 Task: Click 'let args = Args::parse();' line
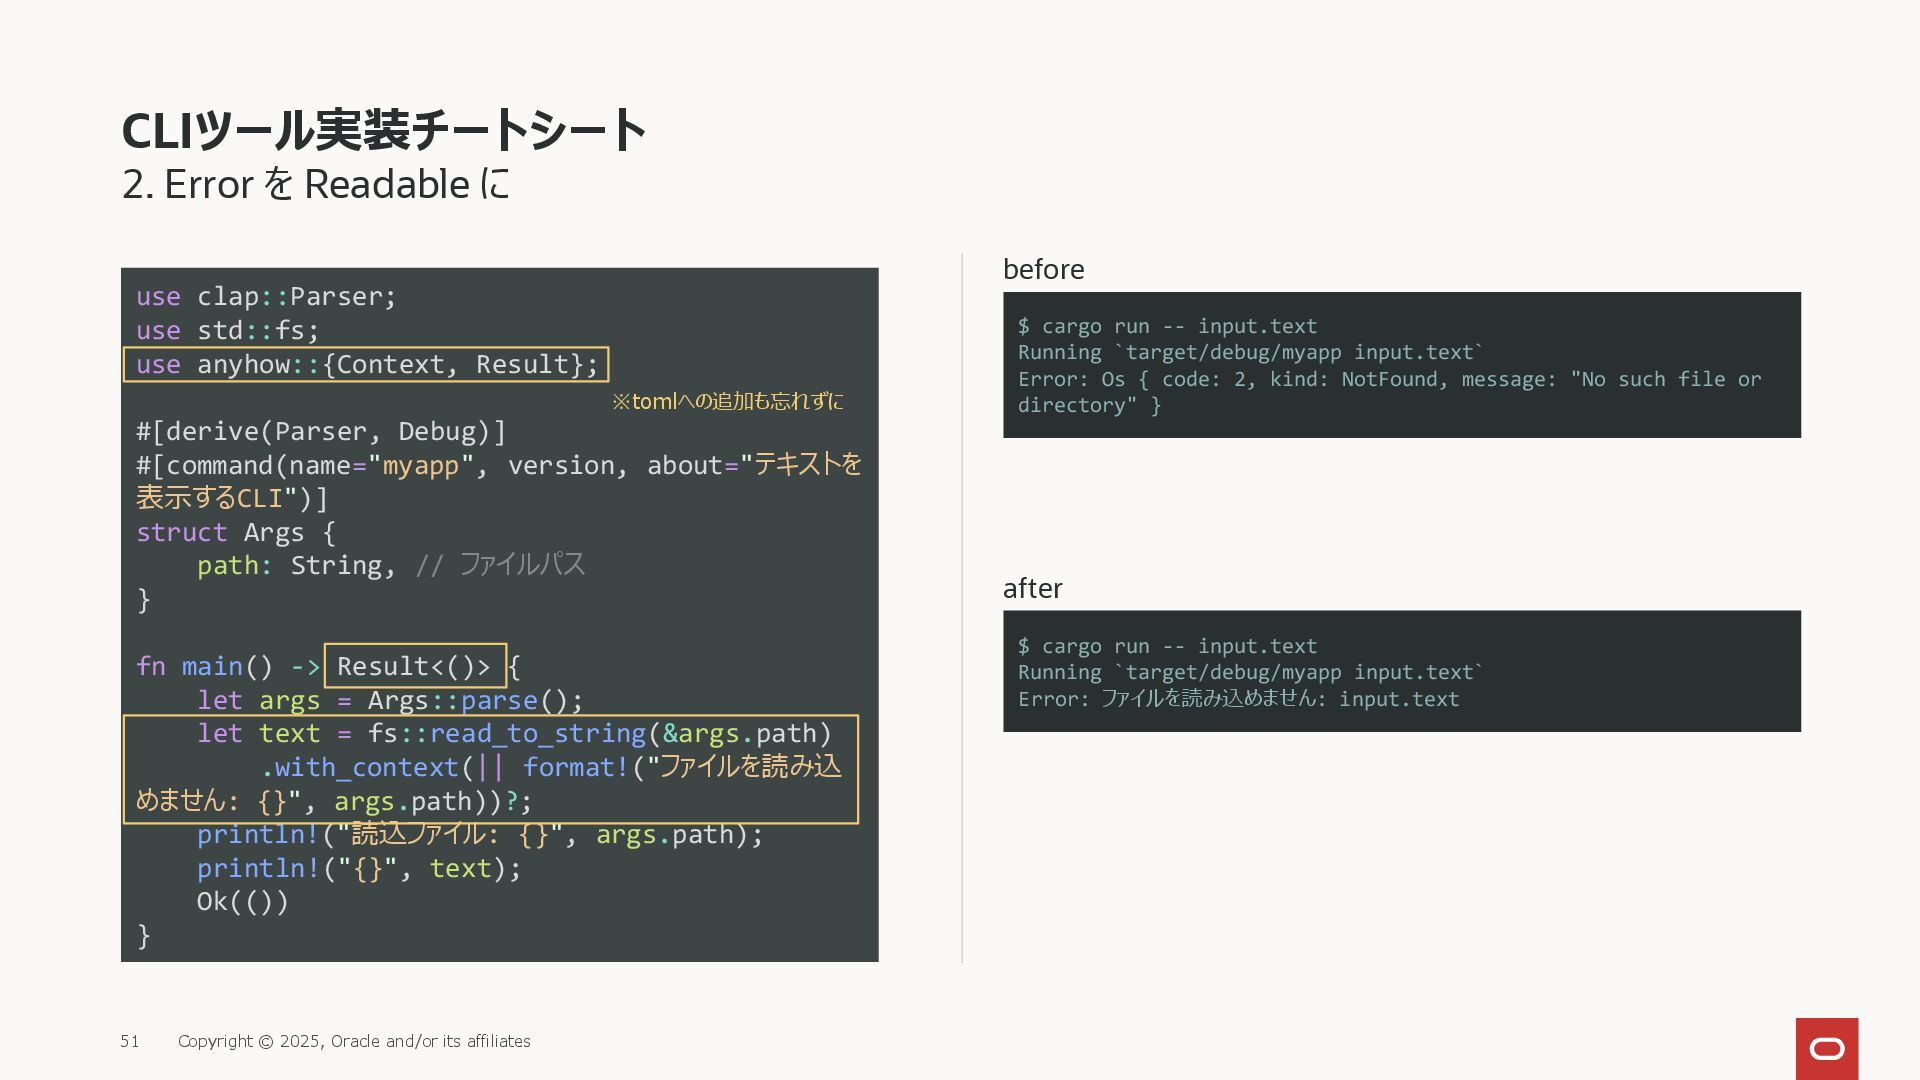(390, 700)
